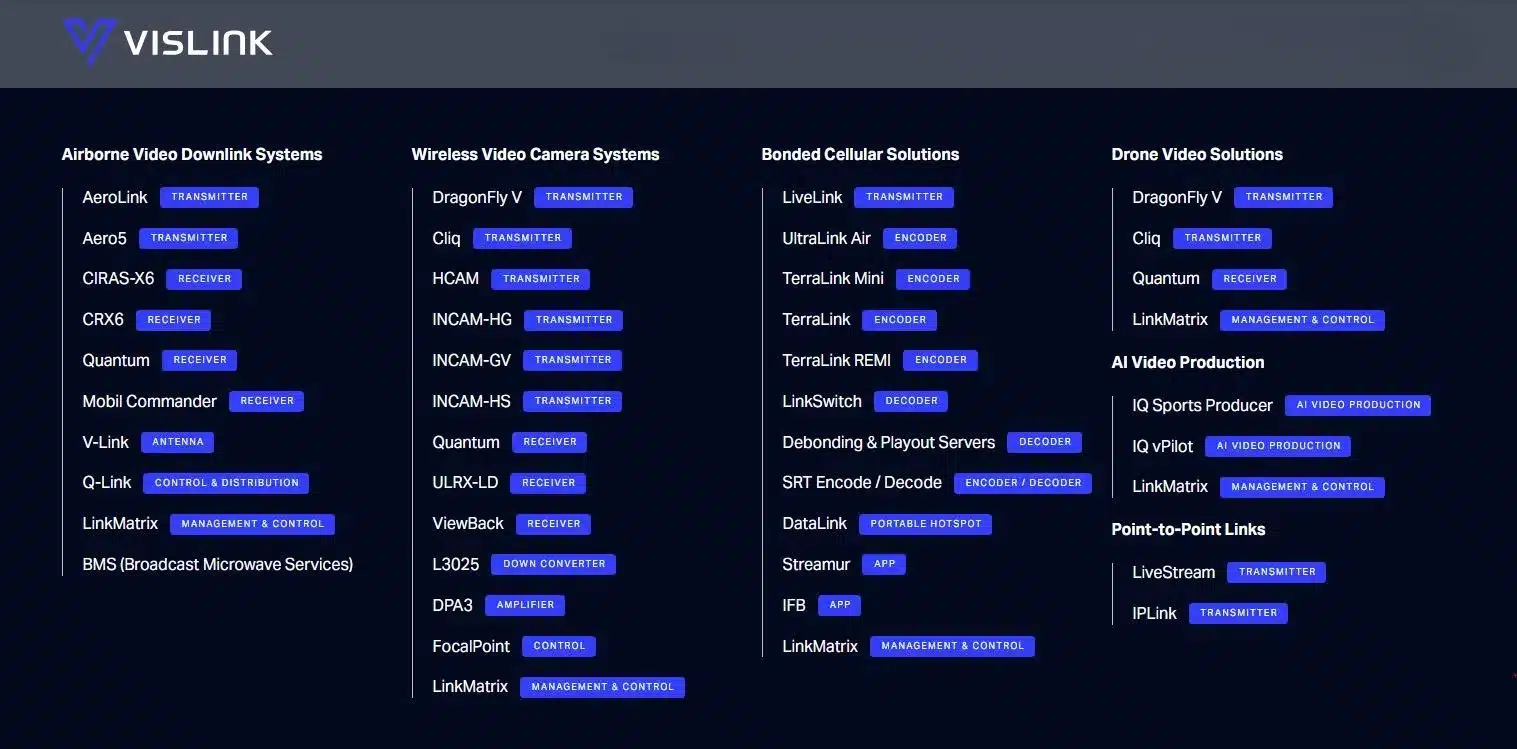Screen dimensions: 1517x749
Task: Click the PORTABLE HOTSPOT tag beside DataLink
Action: click(926, 524)
